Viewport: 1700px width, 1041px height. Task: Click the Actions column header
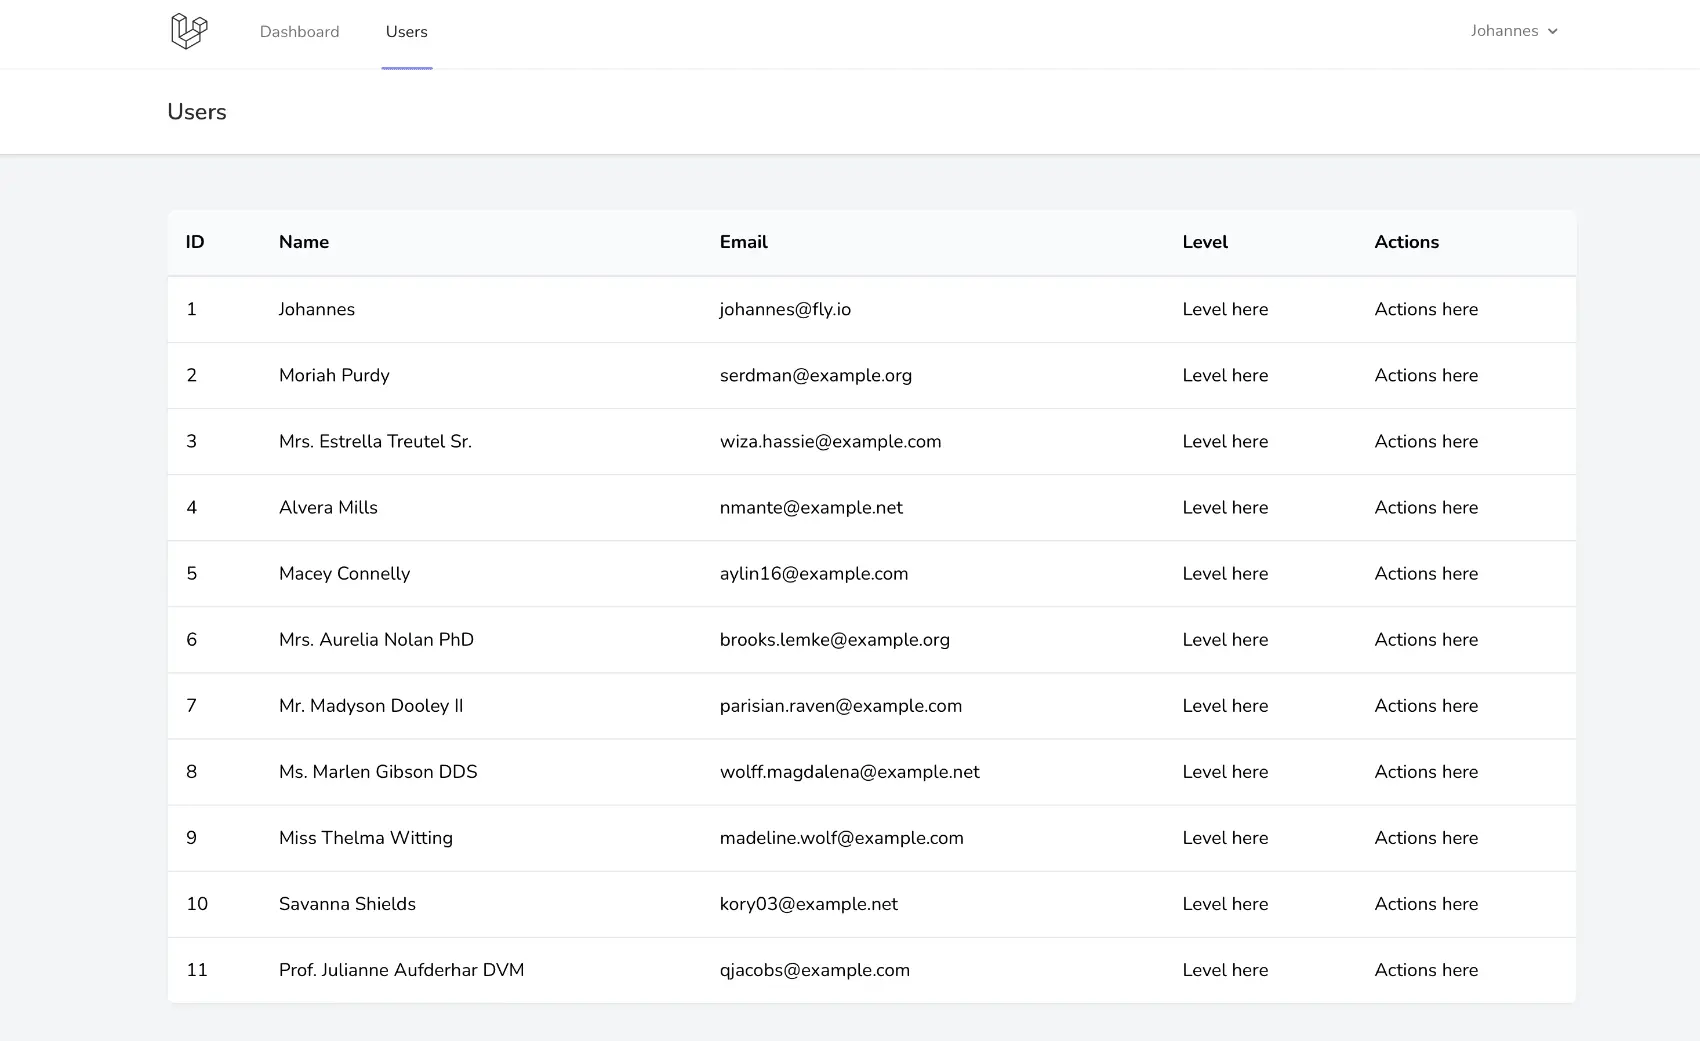click(1406, 242)
